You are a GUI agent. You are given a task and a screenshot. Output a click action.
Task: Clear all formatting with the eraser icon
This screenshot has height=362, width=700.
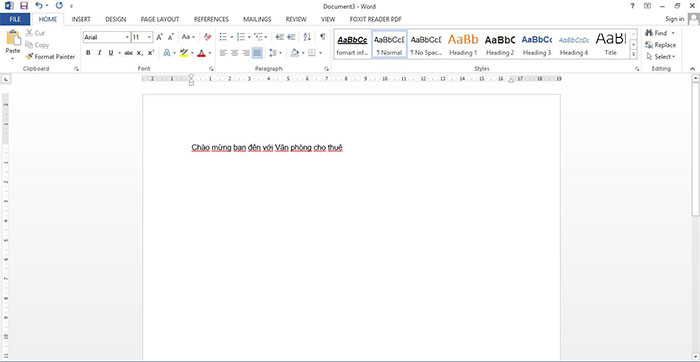coord(207,37)
